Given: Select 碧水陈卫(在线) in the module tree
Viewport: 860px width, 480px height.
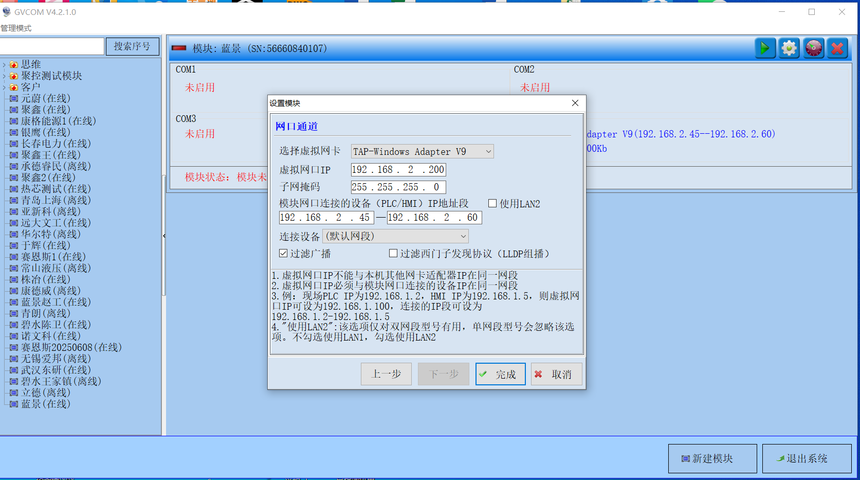Looking at the screenshot, I should (x=56, y=325).
